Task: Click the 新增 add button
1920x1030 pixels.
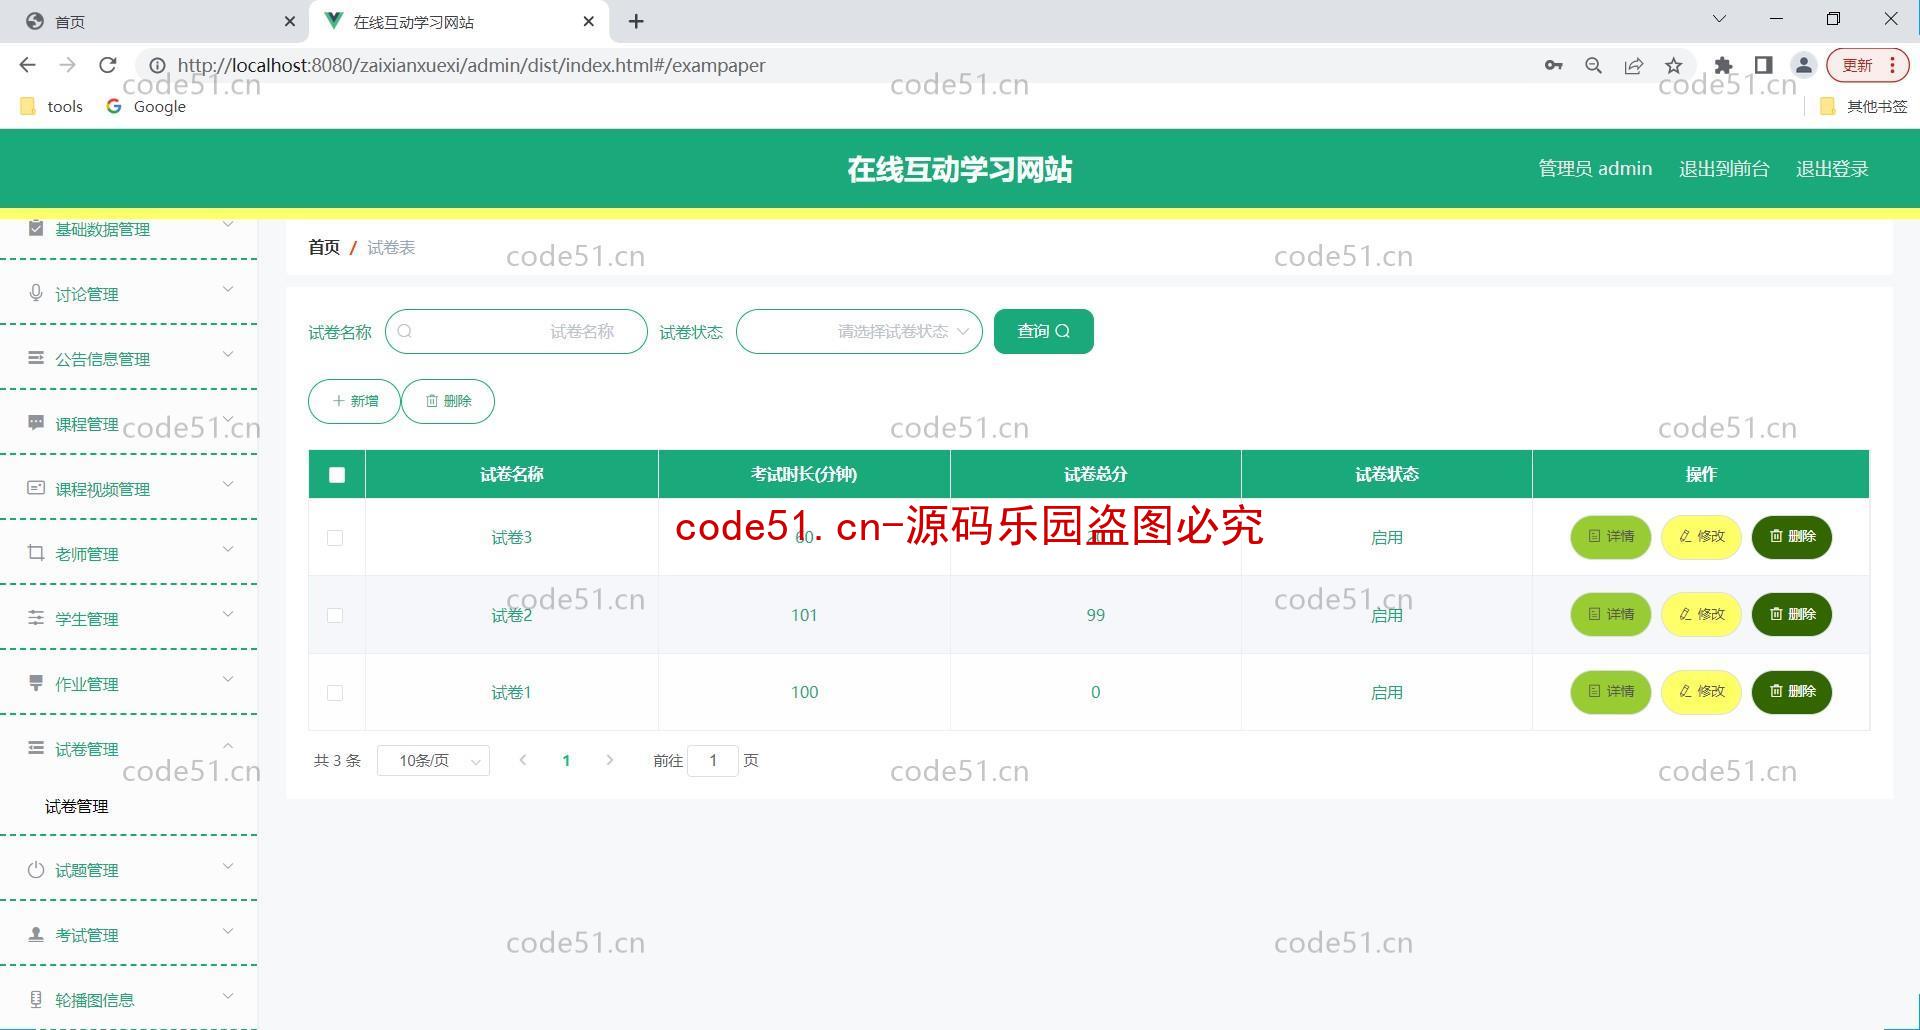Action: click(354, 401)
